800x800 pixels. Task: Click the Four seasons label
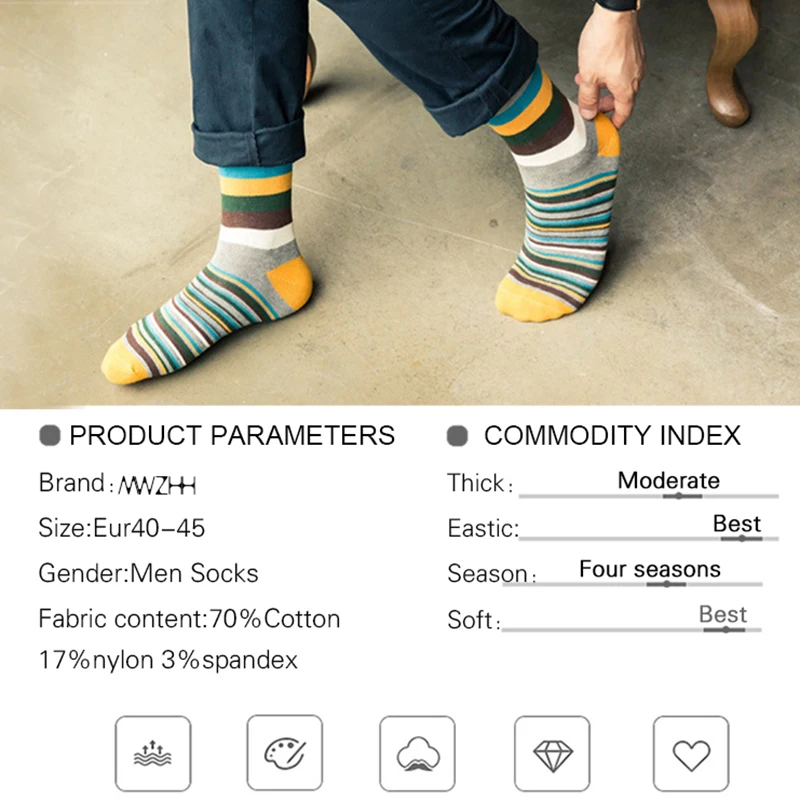(649, 569)
